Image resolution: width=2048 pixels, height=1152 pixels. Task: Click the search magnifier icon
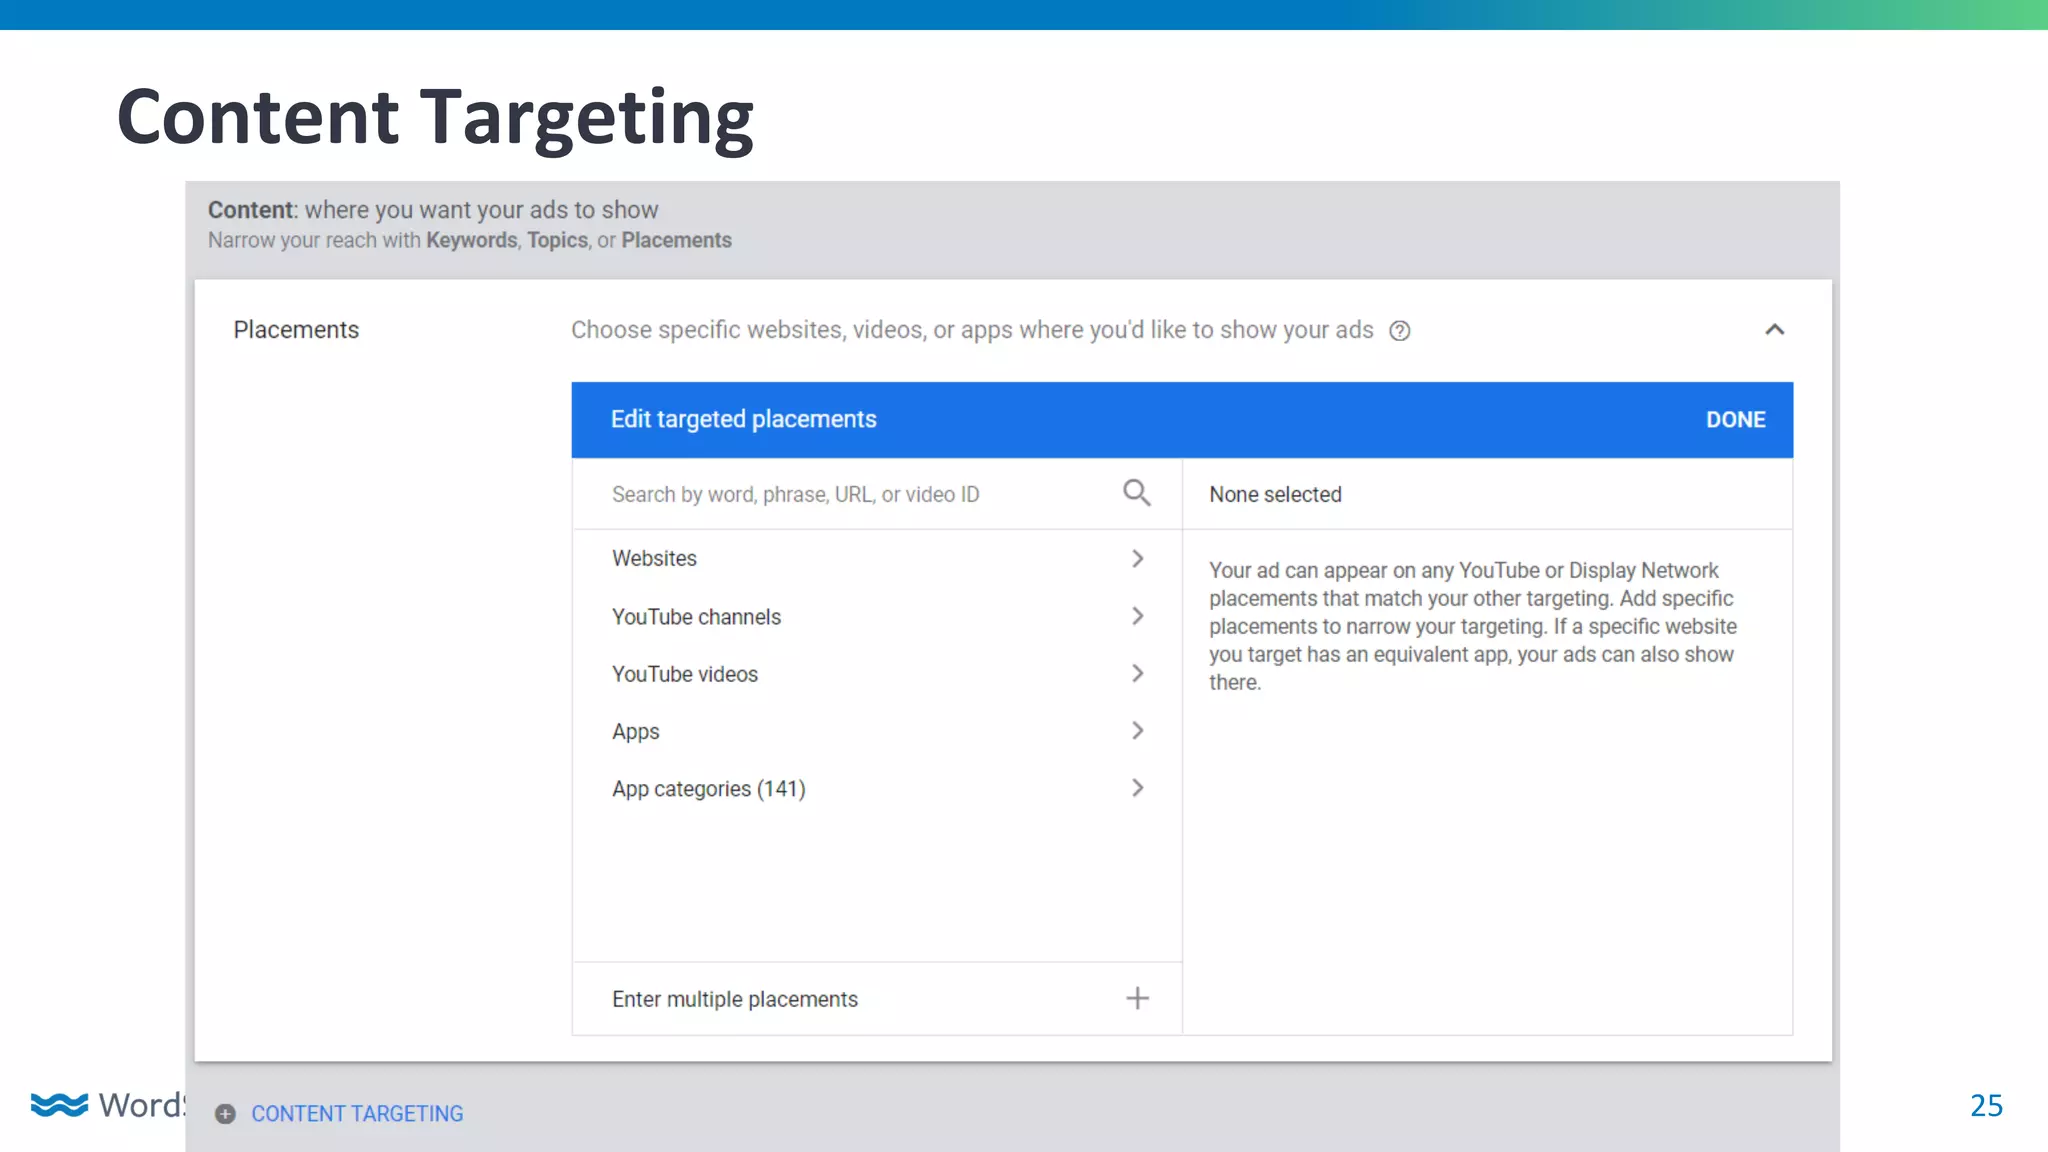1137,493
